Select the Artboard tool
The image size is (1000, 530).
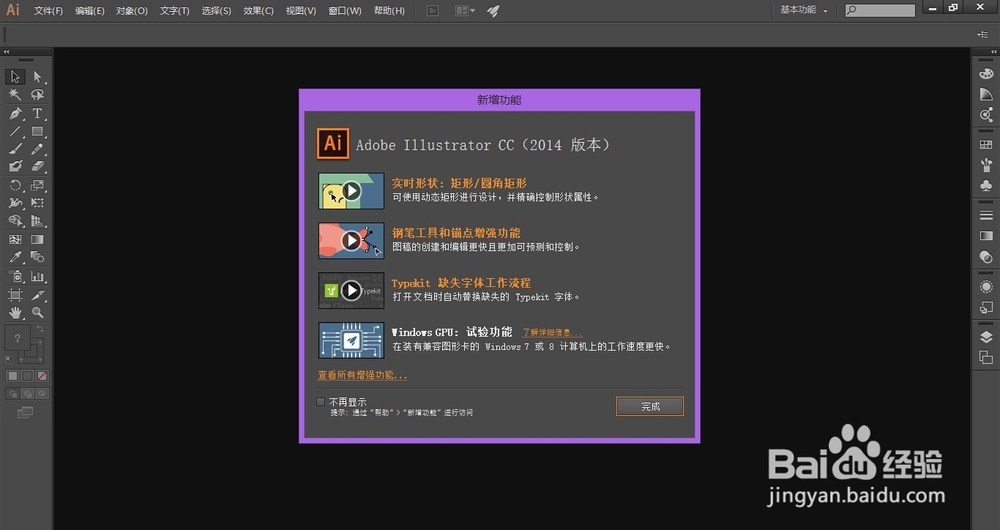point(15,295)
